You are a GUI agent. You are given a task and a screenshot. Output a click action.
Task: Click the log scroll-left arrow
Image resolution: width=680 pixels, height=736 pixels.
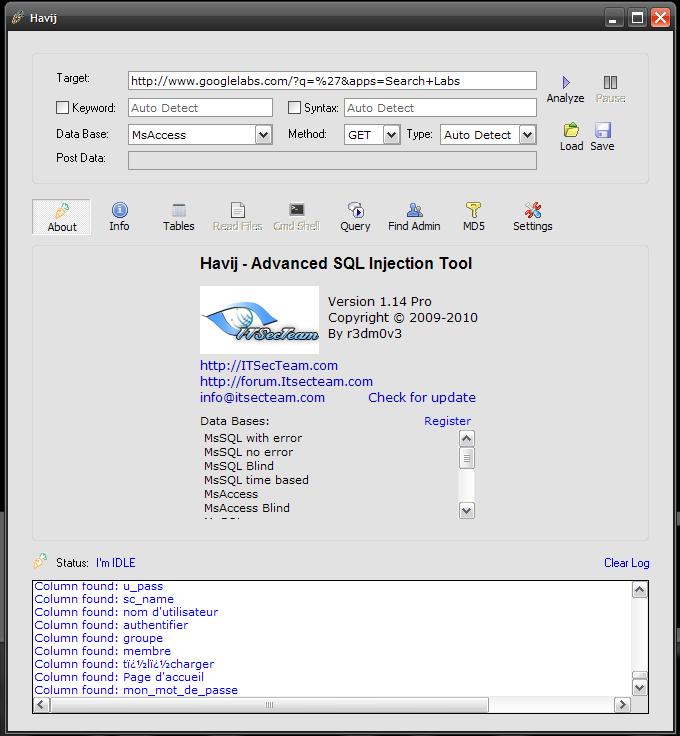pyautogui.click(x=41, y=705)
